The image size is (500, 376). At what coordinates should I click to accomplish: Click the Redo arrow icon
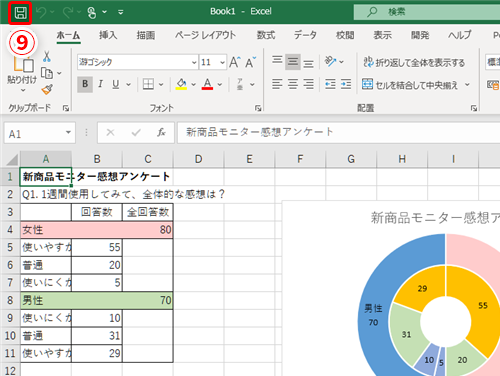pos(68,13)
